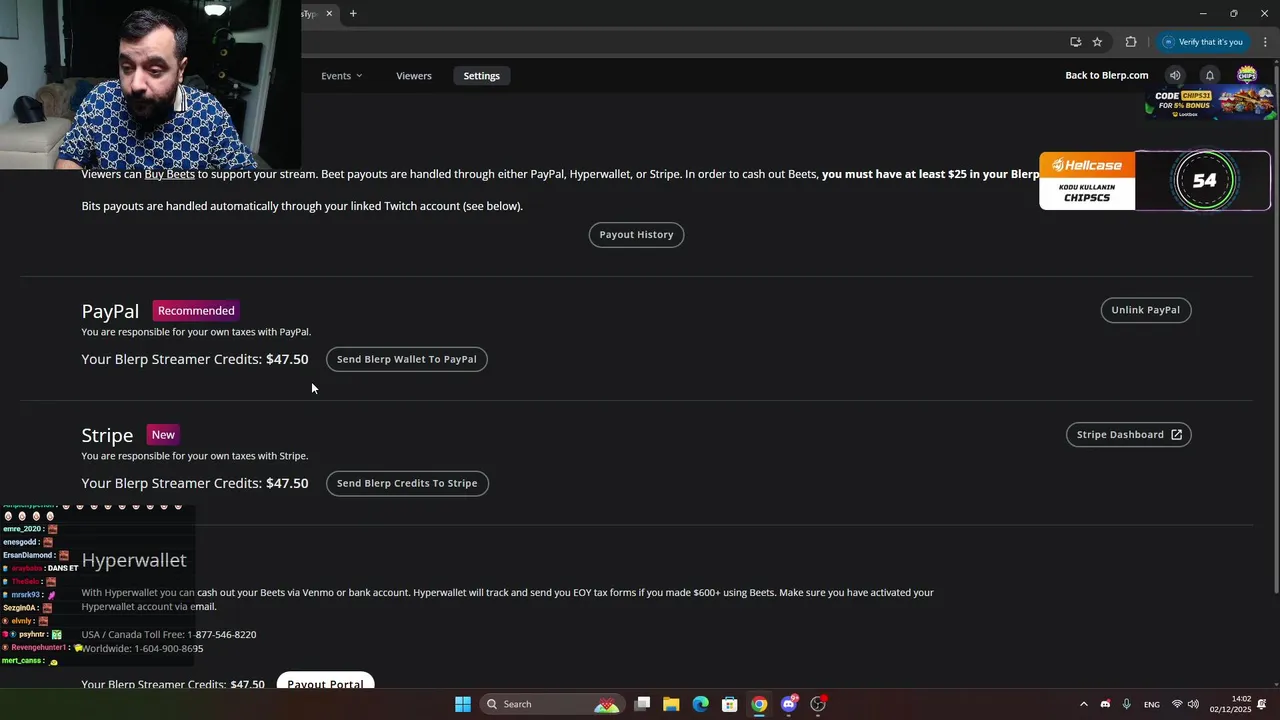The image size is (1280, 720).
Task: Open the Stripe Dashboard external link
Action: [1128, 435]
